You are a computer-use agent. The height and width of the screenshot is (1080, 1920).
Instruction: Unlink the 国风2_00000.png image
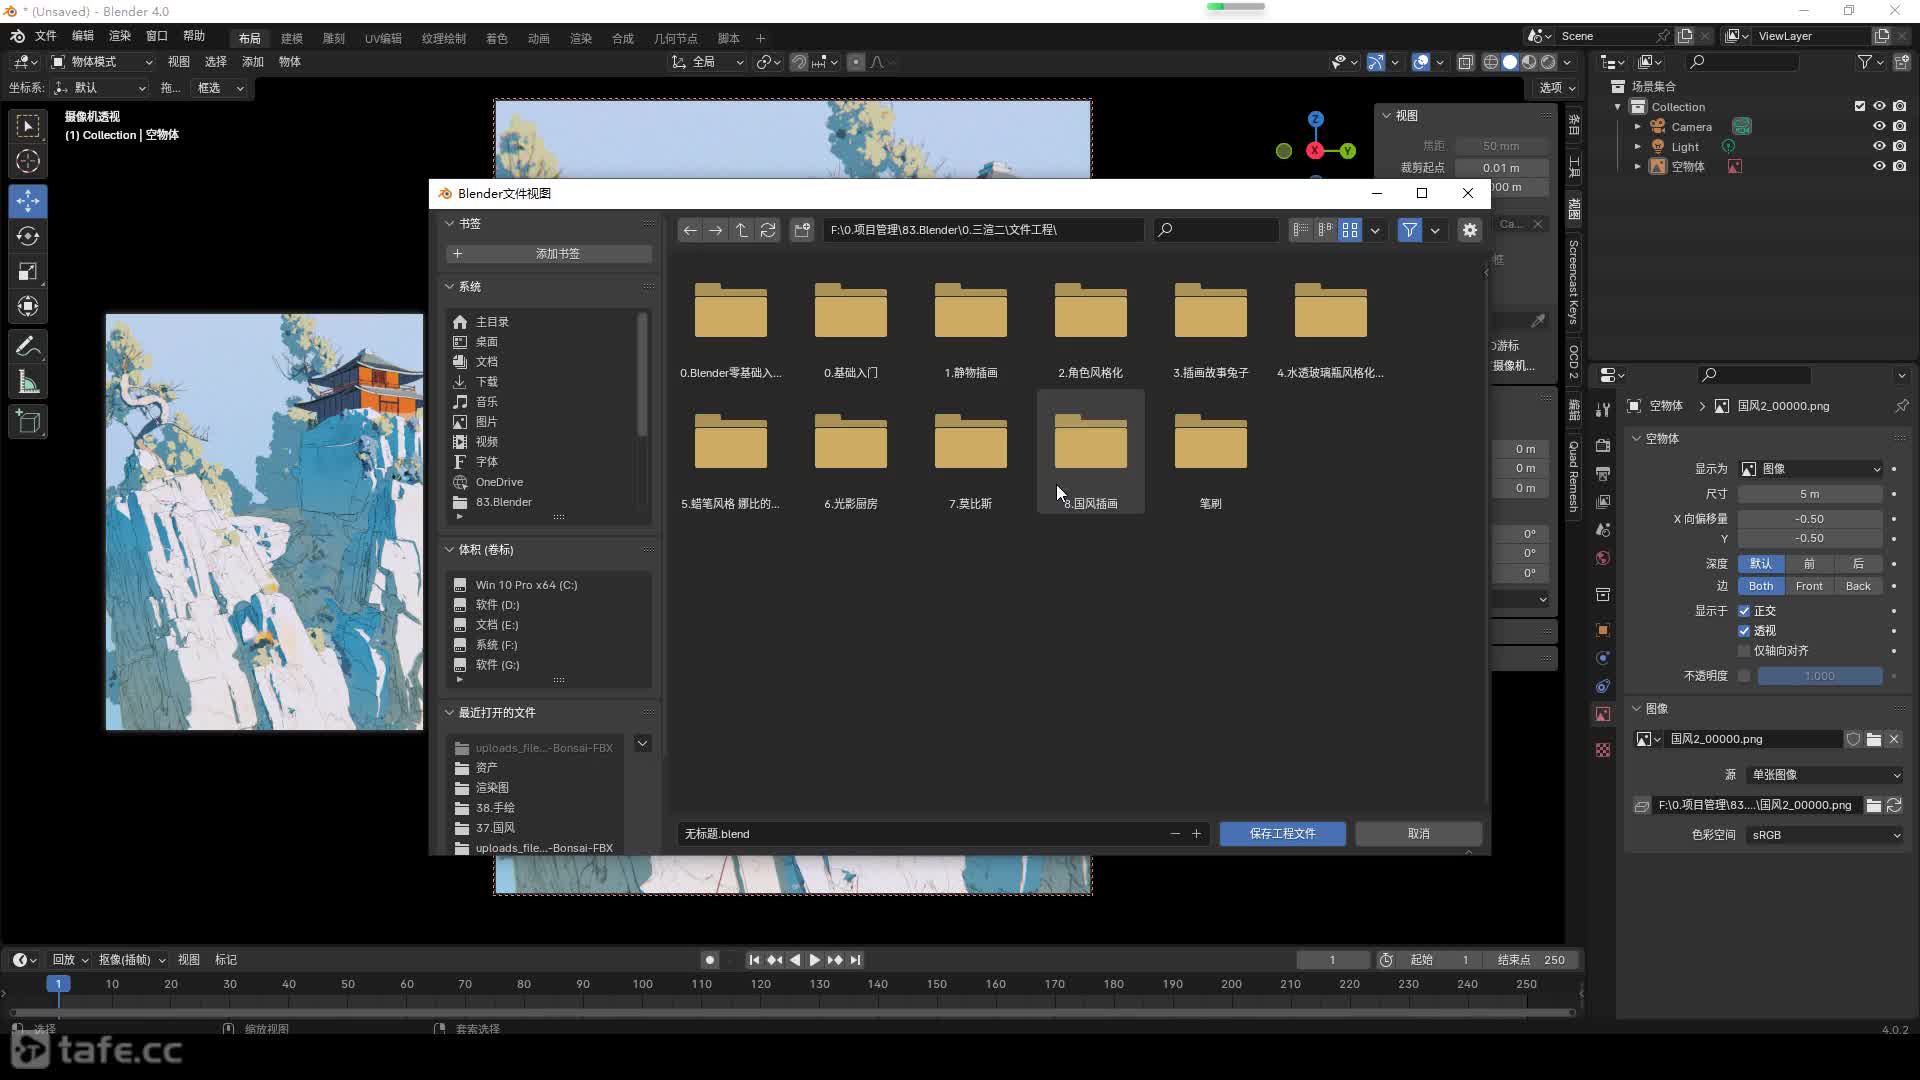1894,739
